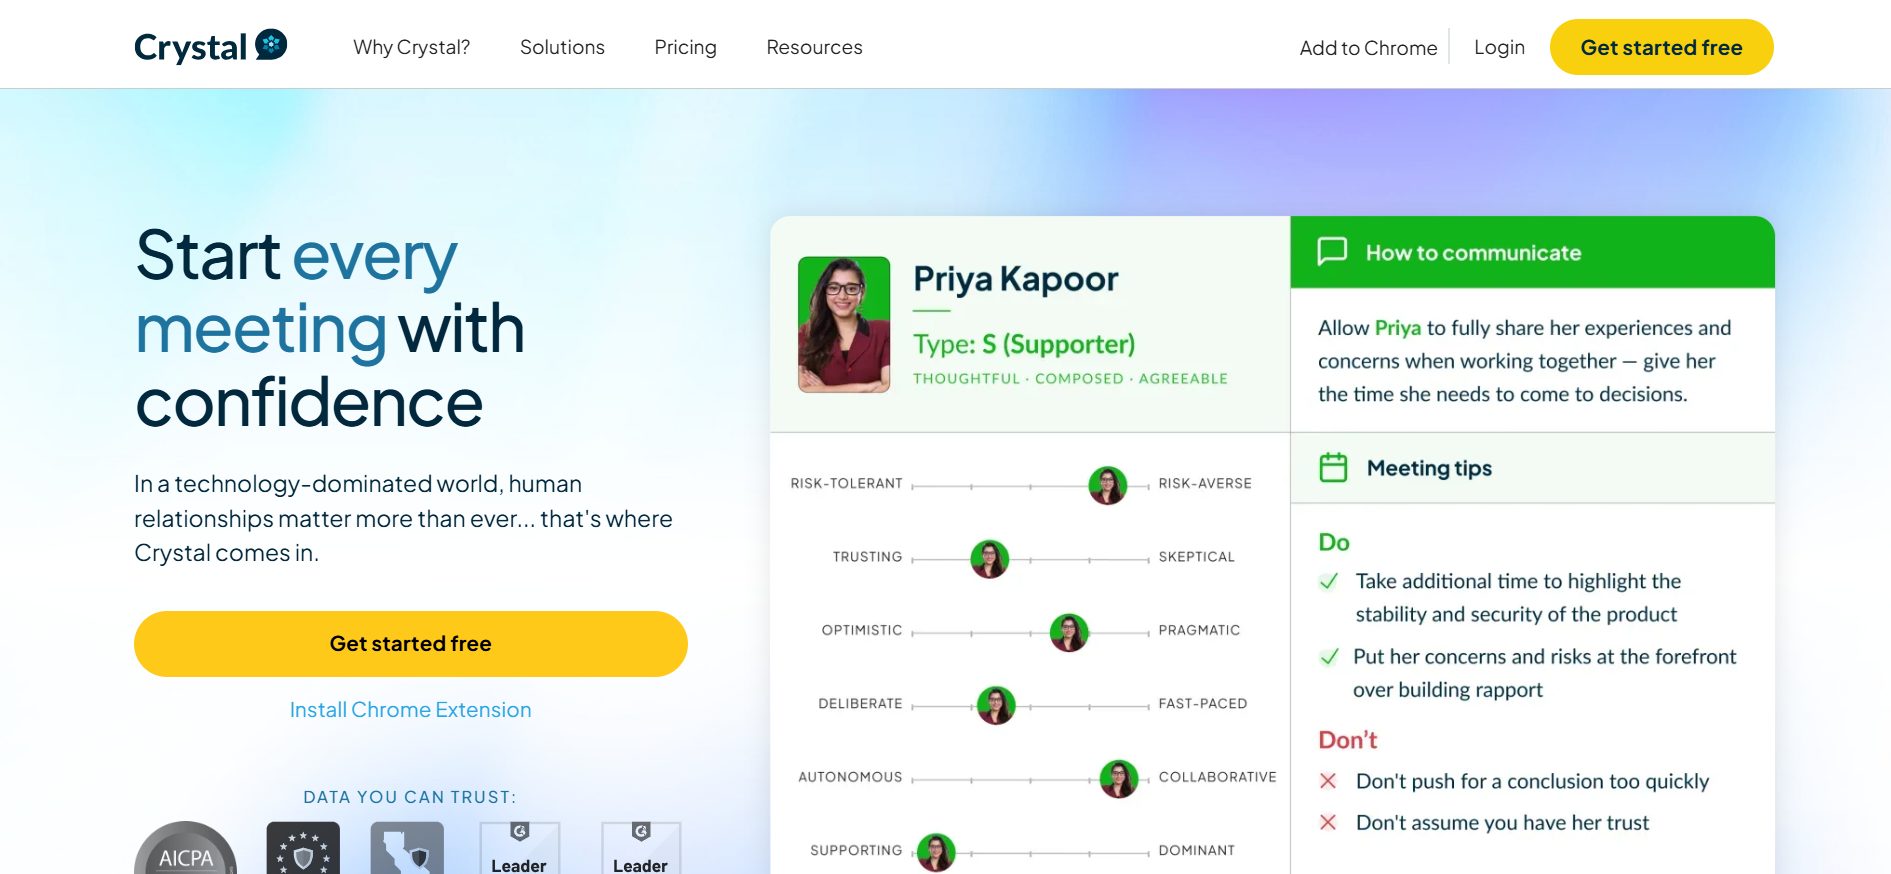The height and width of the screenshot is (874, 1891).
Task: Click the AICPA trust badge
Action: (x=186, y=849)
